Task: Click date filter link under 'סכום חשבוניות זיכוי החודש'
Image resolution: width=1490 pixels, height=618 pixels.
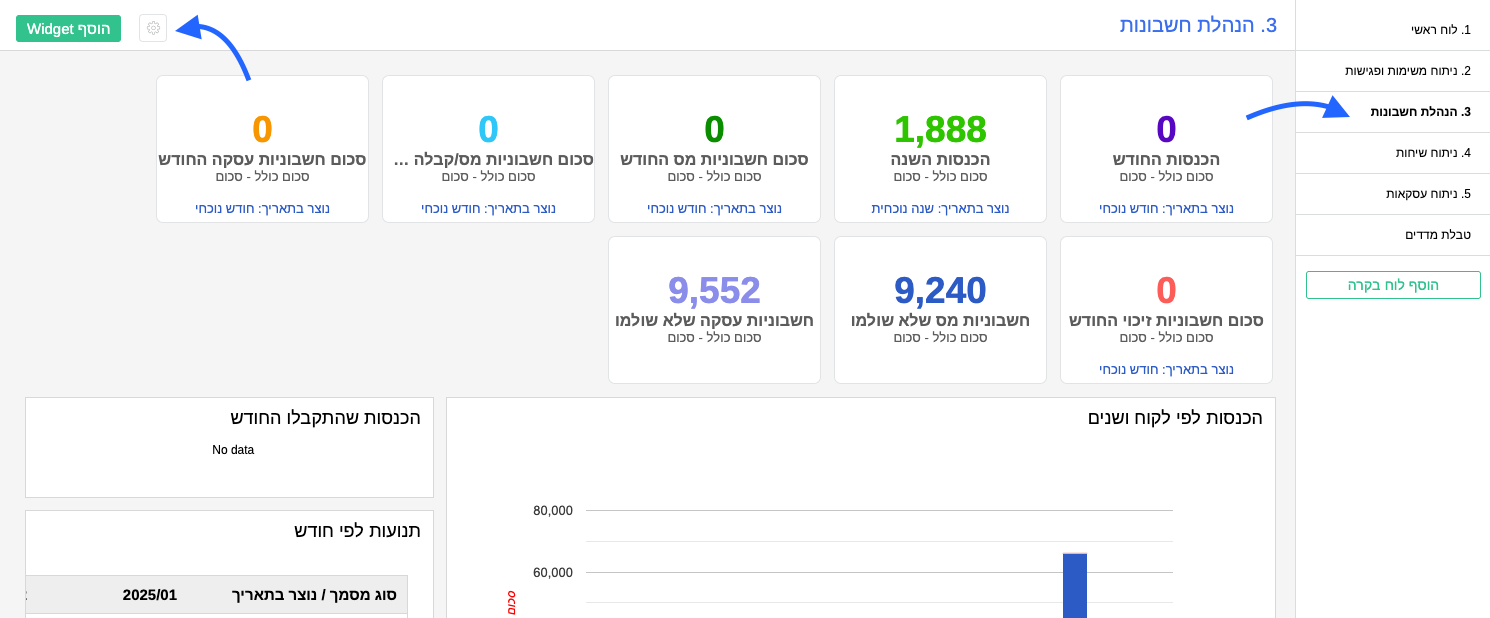Action: click(1166, 369)
